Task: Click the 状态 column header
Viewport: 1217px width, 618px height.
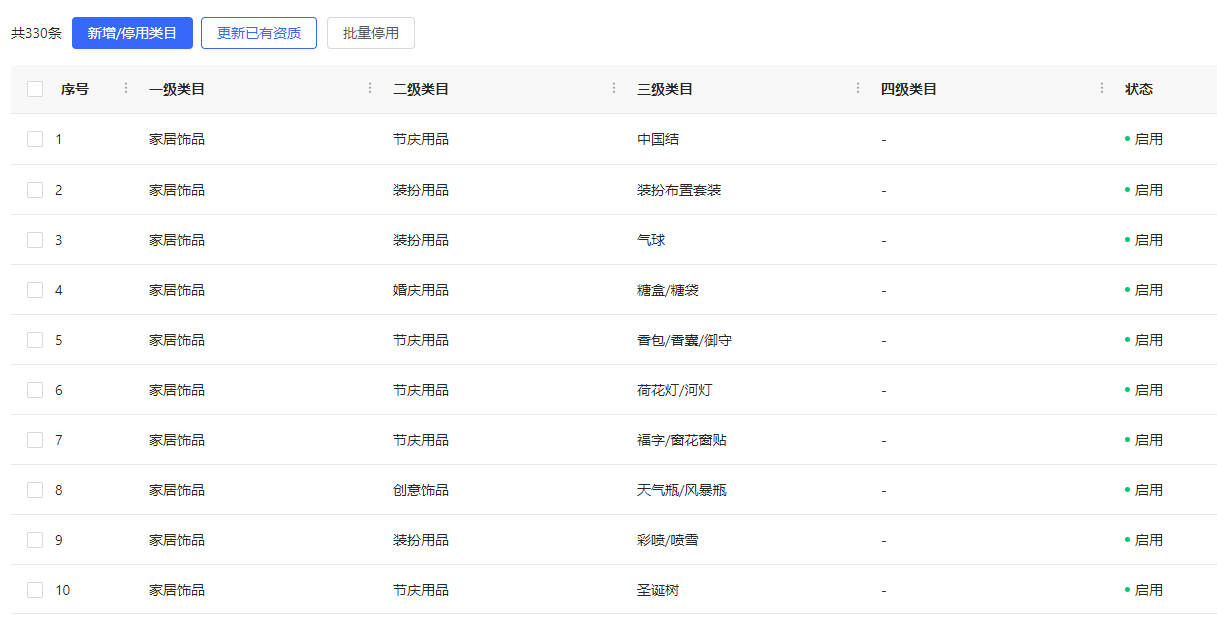Action: click(1139, 89)
